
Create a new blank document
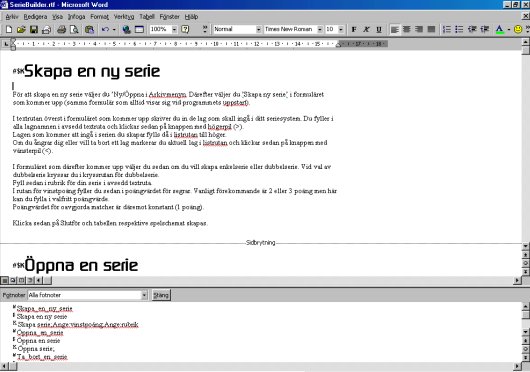[x=9, y=29]
